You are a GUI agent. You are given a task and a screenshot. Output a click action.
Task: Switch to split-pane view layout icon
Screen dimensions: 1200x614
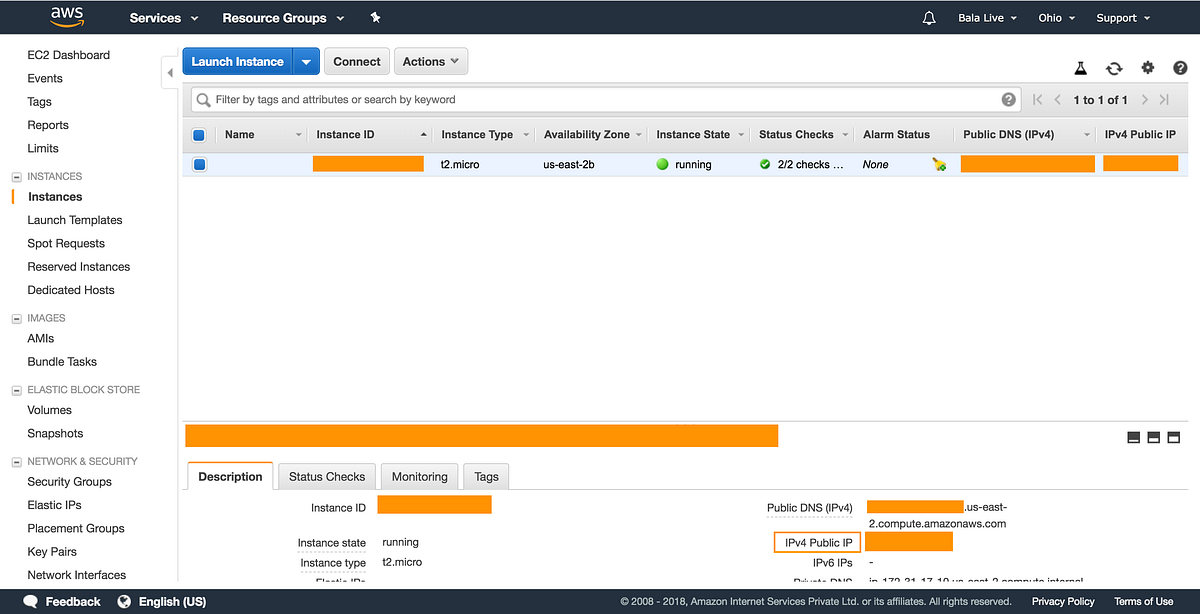pyautogui.click(x=1153, y=437)
